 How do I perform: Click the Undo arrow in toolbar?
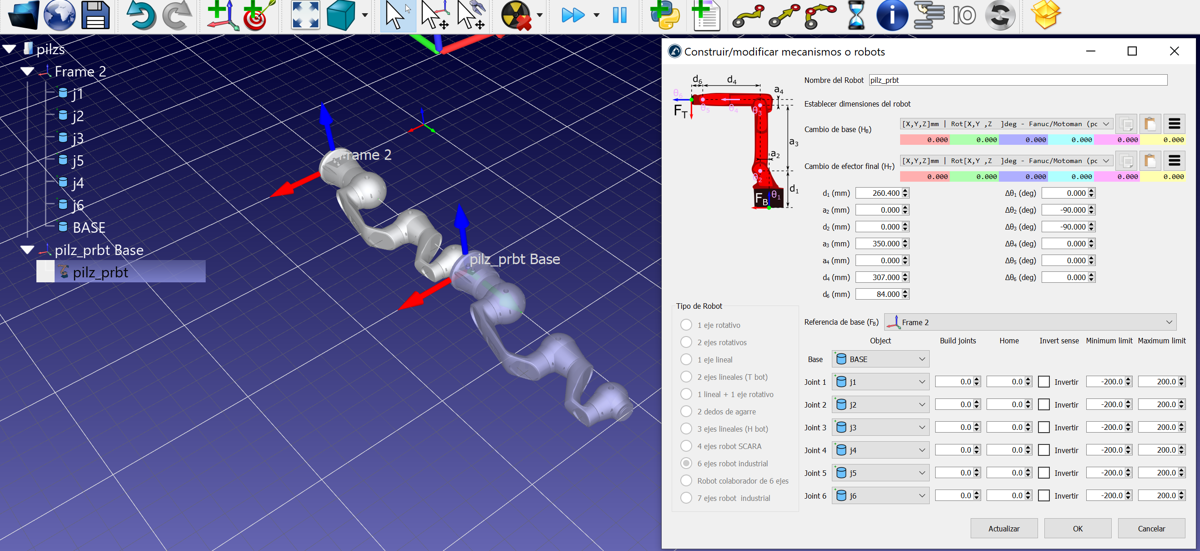pyautogui.click(x=143, y=15)
